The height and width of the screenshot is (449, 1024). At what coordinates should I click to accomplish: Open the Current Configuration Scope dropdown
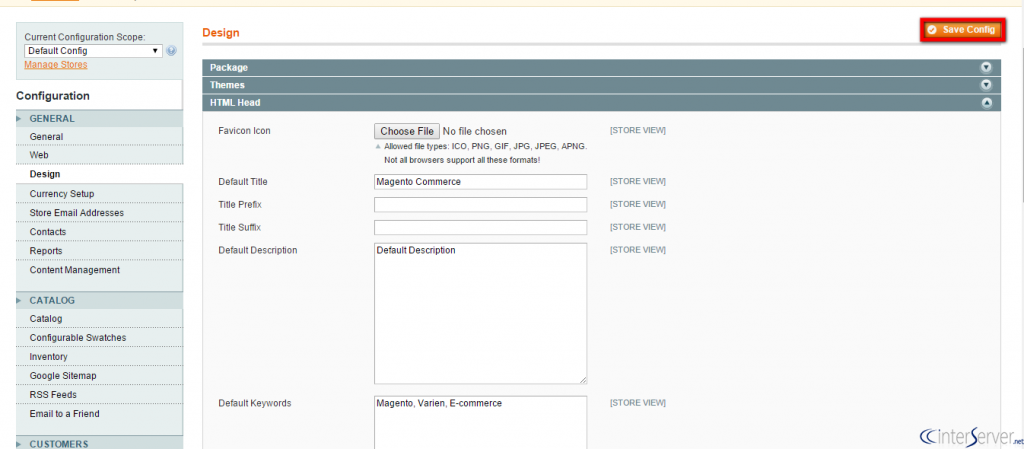tap(93, 51)
